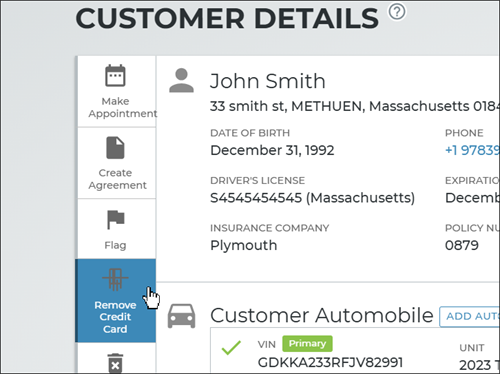Call the +1 978 phone number link

(x=472, y=150)
